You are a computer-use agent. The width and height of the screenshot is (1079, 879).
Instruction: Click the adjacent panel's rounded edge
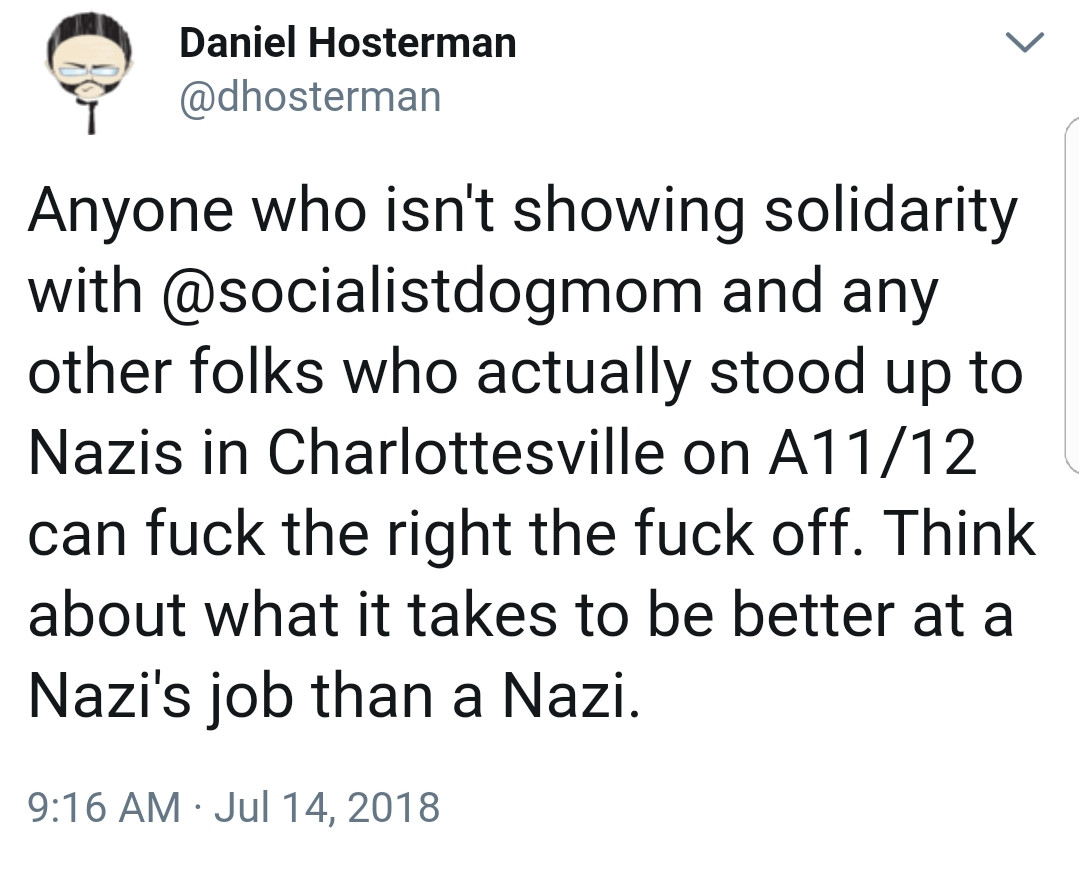(x=1072, y=296)
